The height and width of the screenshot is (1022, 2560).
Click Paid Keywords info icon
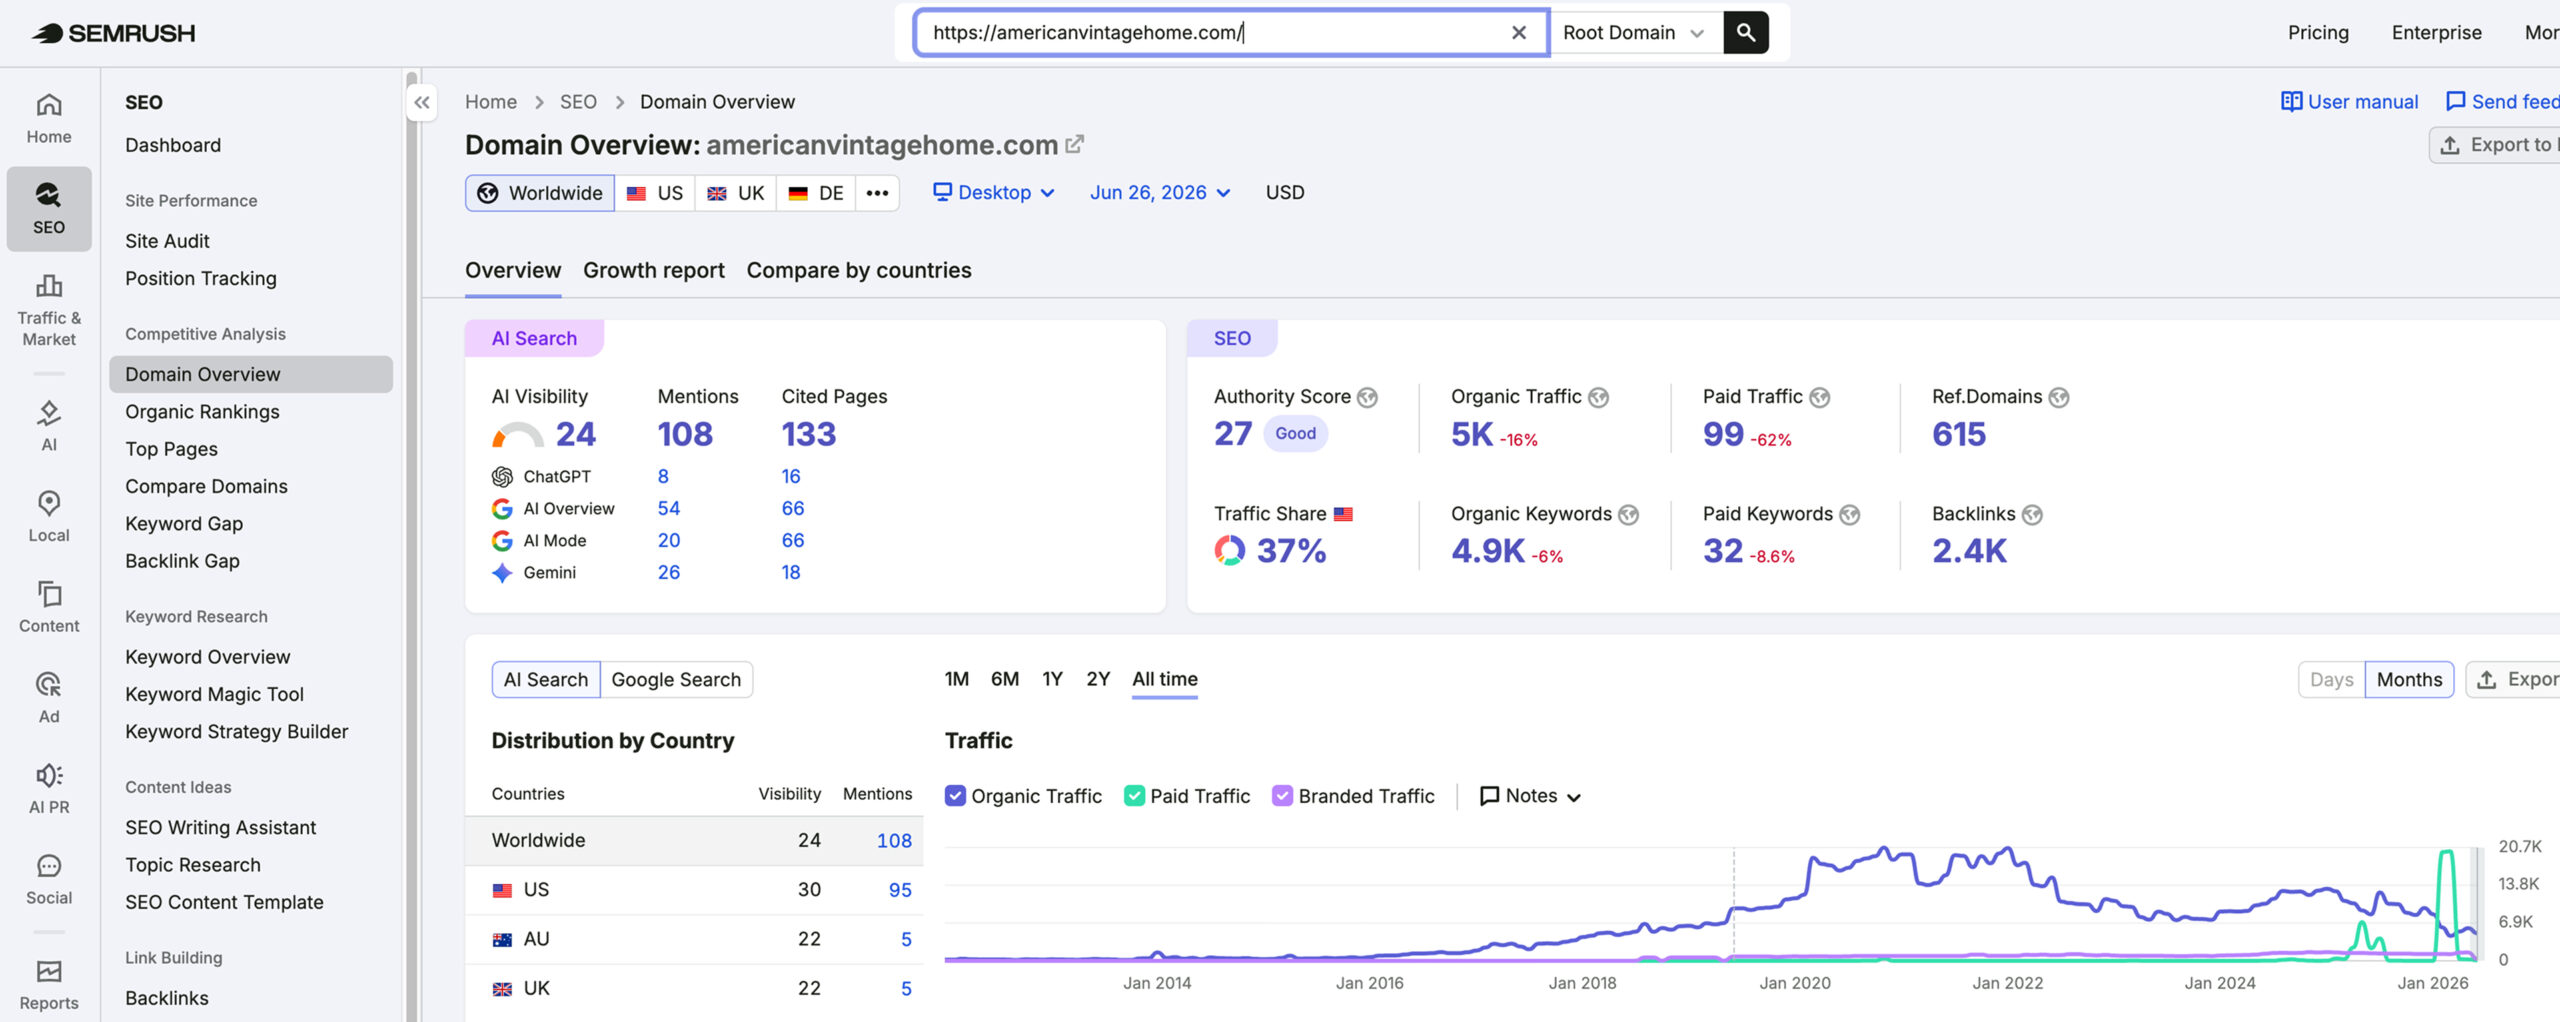[x=1850, y=514]
